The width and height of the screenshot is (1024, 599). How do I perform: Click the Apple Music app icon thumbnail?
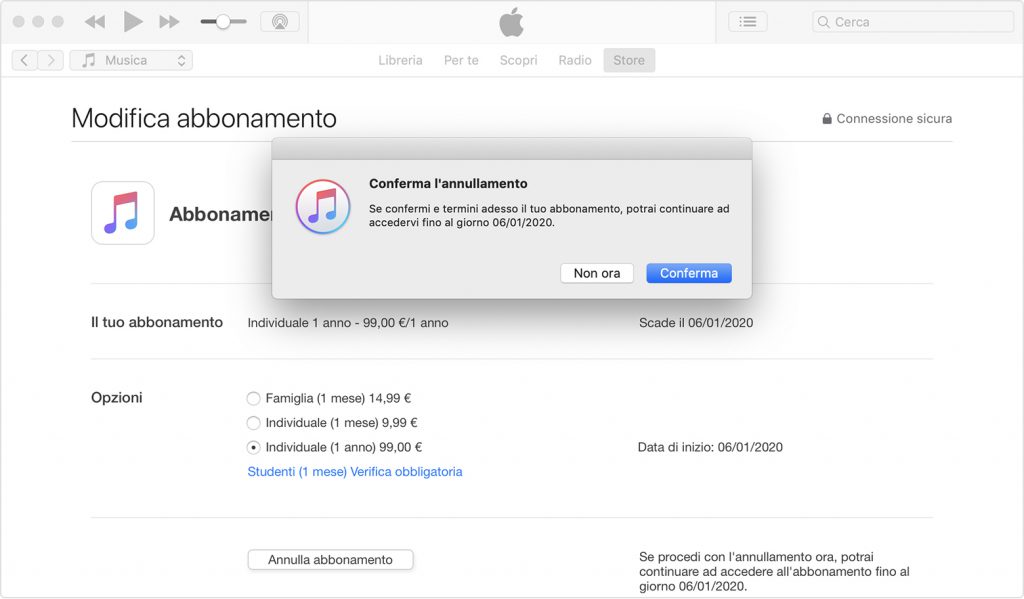tap(123, 213)
